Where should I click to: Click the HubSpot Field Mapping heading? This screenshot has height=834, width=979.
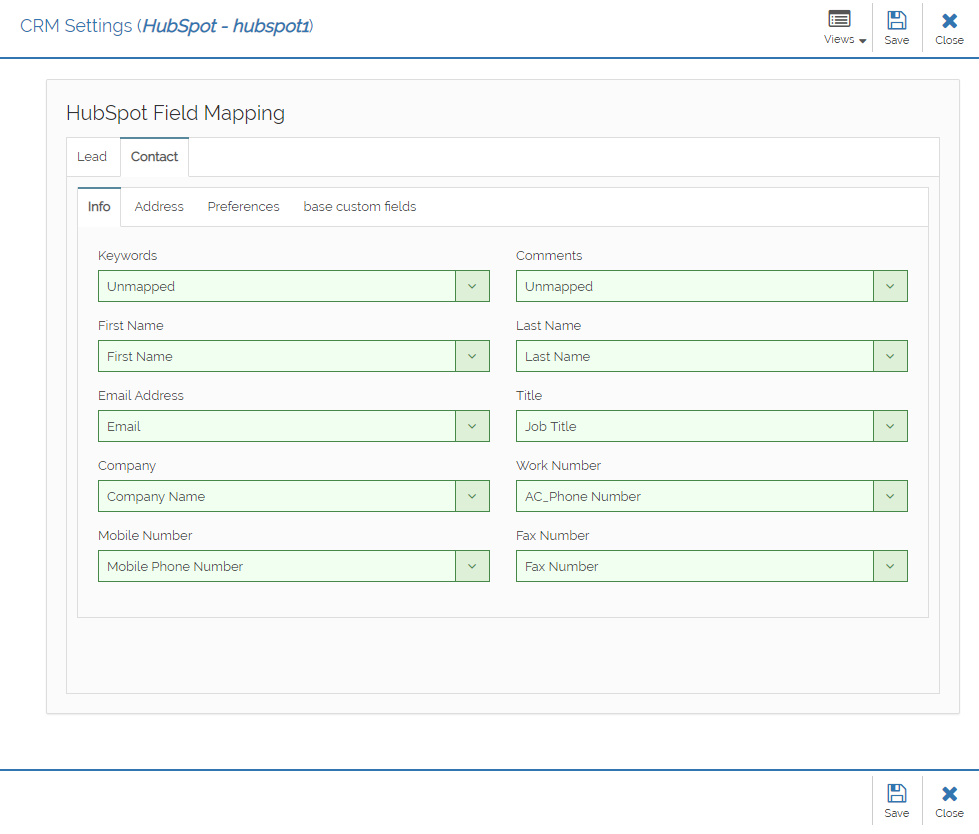175,113
